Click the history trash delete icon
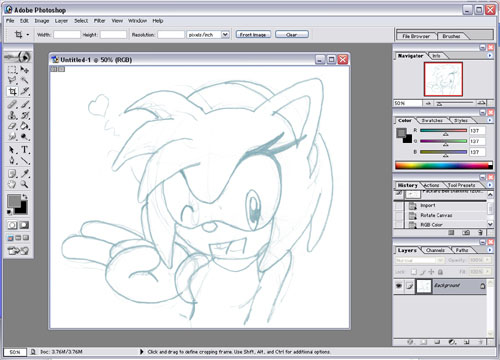 480,232
